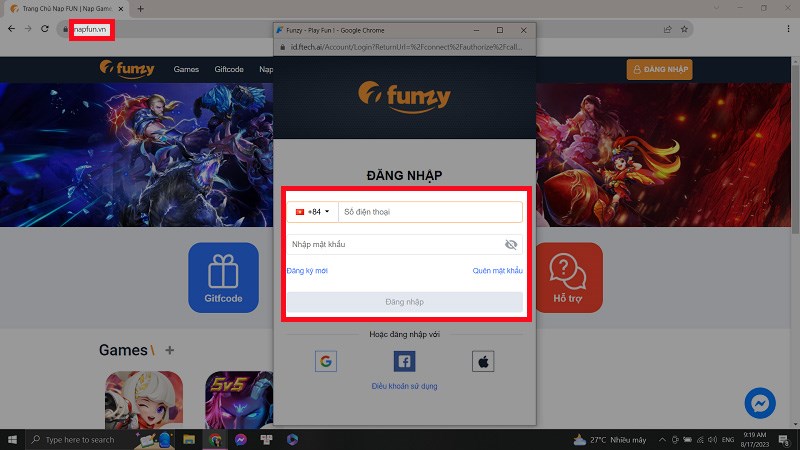Image resolution: width=800 pixels, height=450 pixels.
Task: Close the Trang Chủ Nạp FUN tab
Action: click(121, 9)
